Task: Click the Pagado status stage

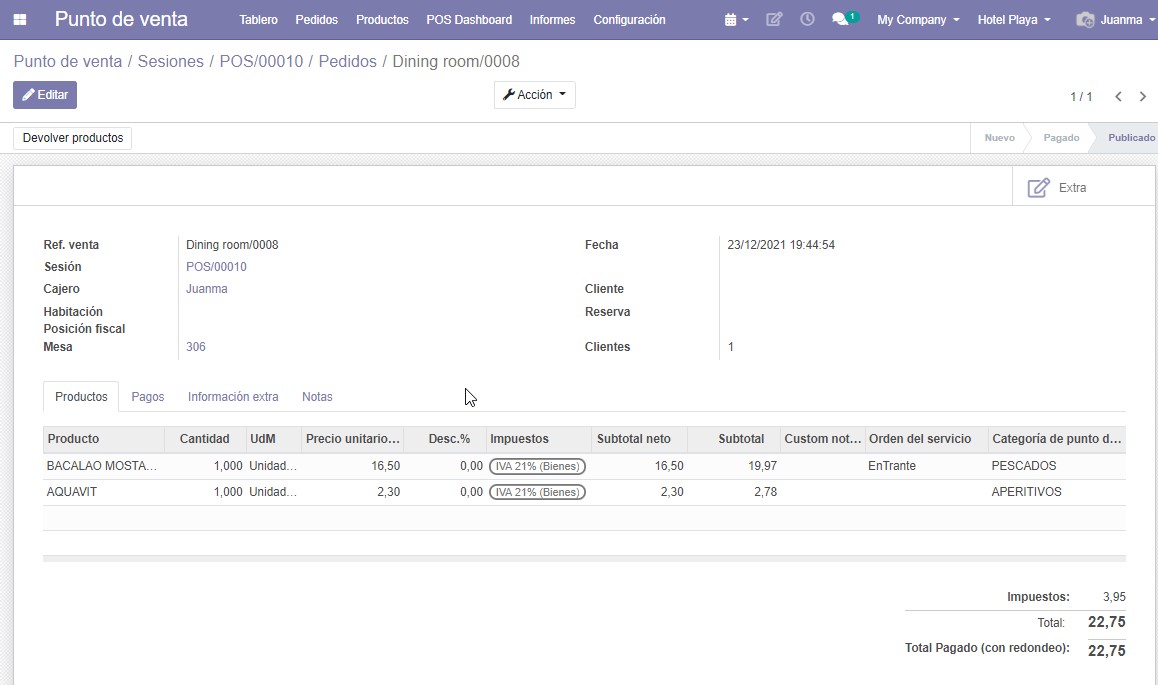Action: point(1061,138)
